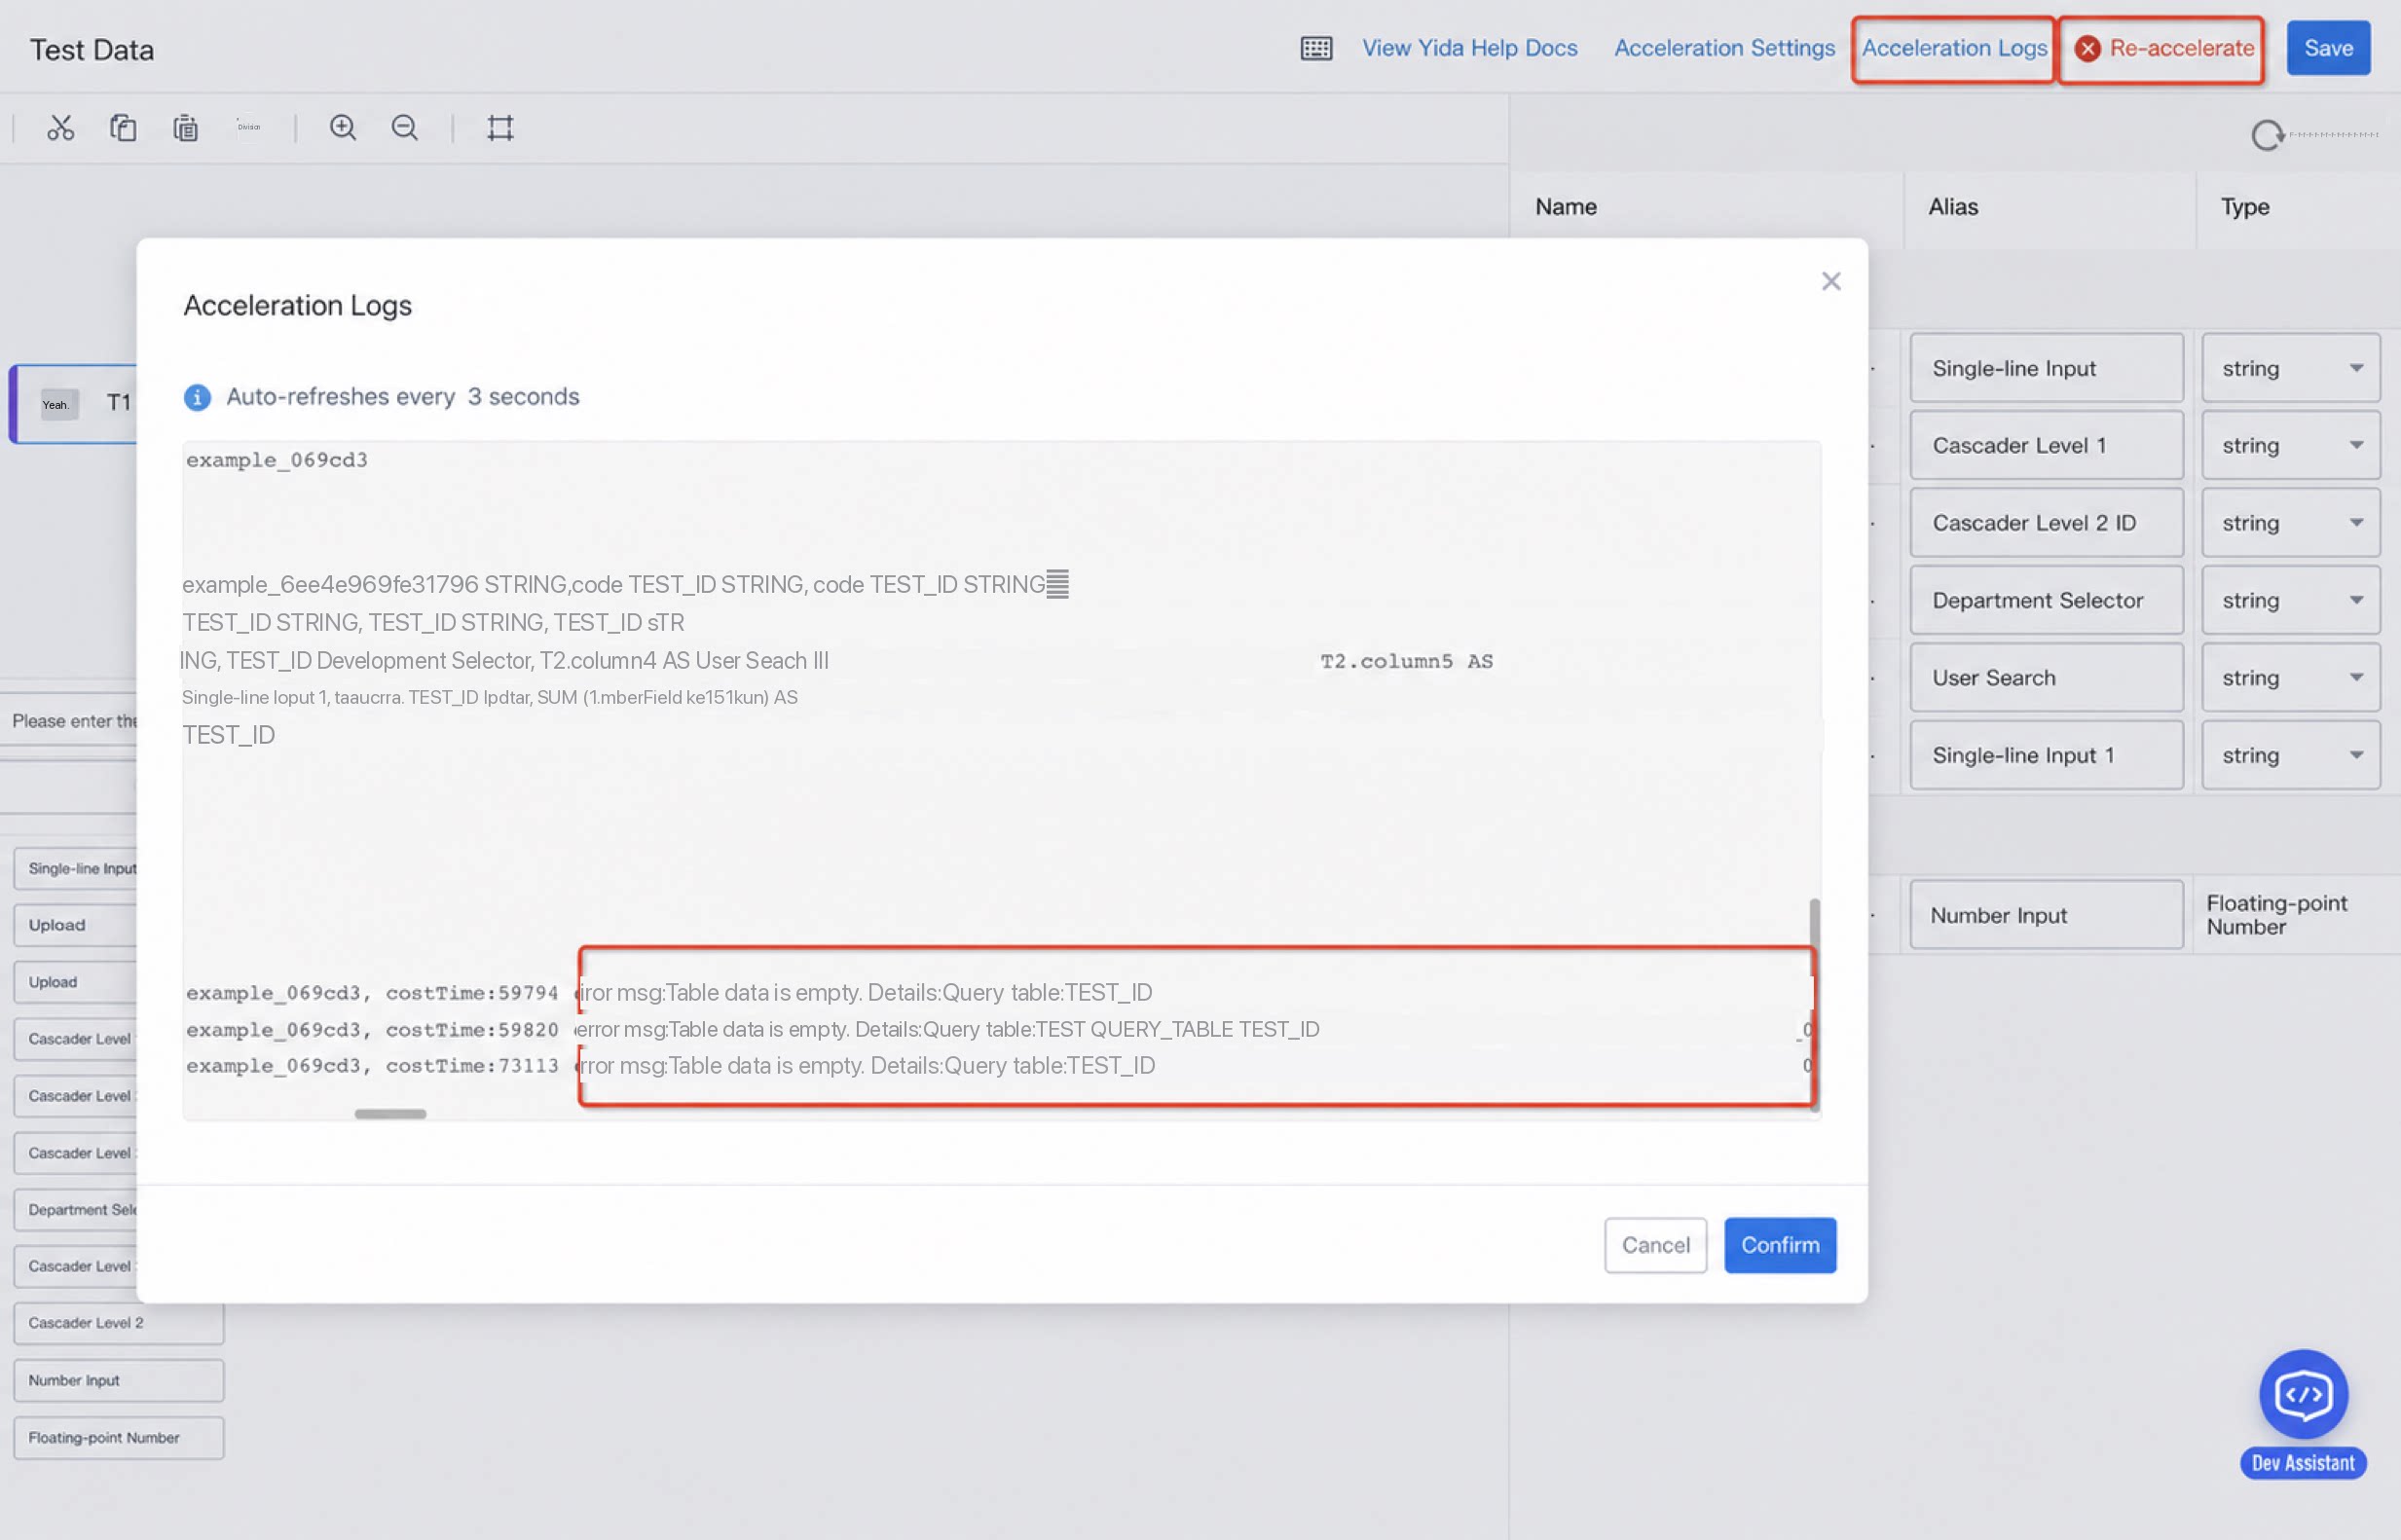The image size is (2401, 1540).
Task: Click the copy icon in toolbar
Action: point(123,128)
